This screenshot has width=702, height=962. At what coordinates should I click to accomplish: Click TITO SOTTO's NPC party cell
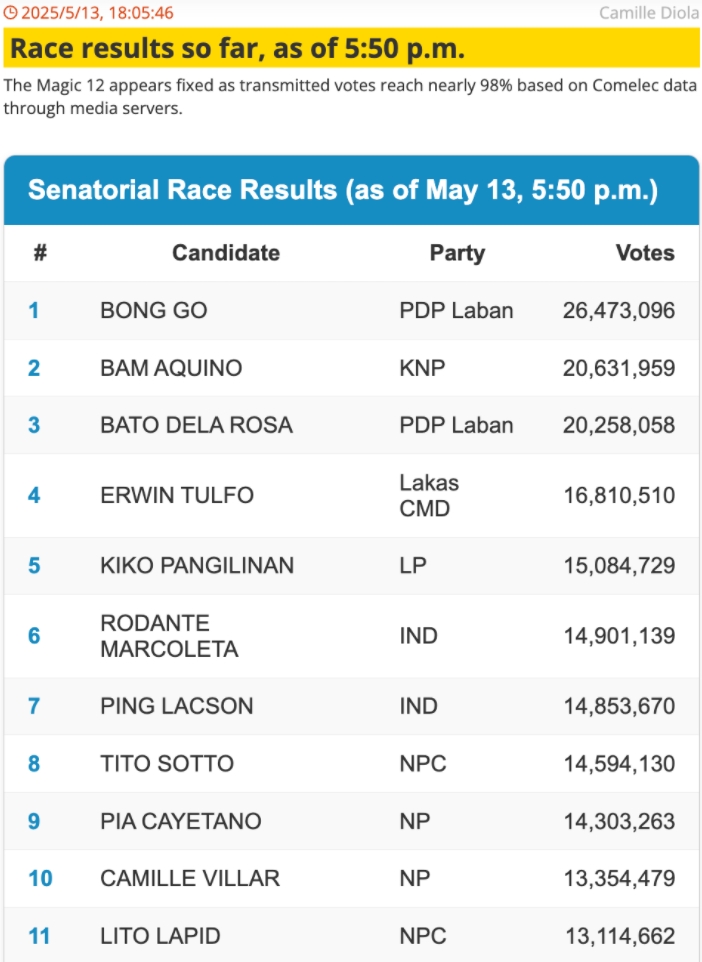click(423, 764)
